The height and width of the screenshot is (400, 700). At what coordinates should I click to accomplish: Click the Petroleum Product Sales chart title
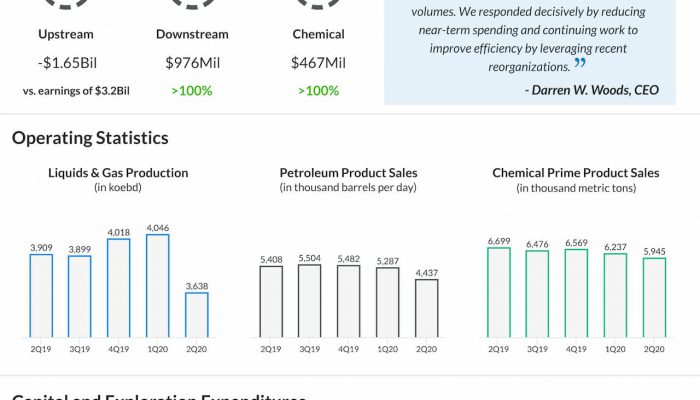click(x=348, y=173)
